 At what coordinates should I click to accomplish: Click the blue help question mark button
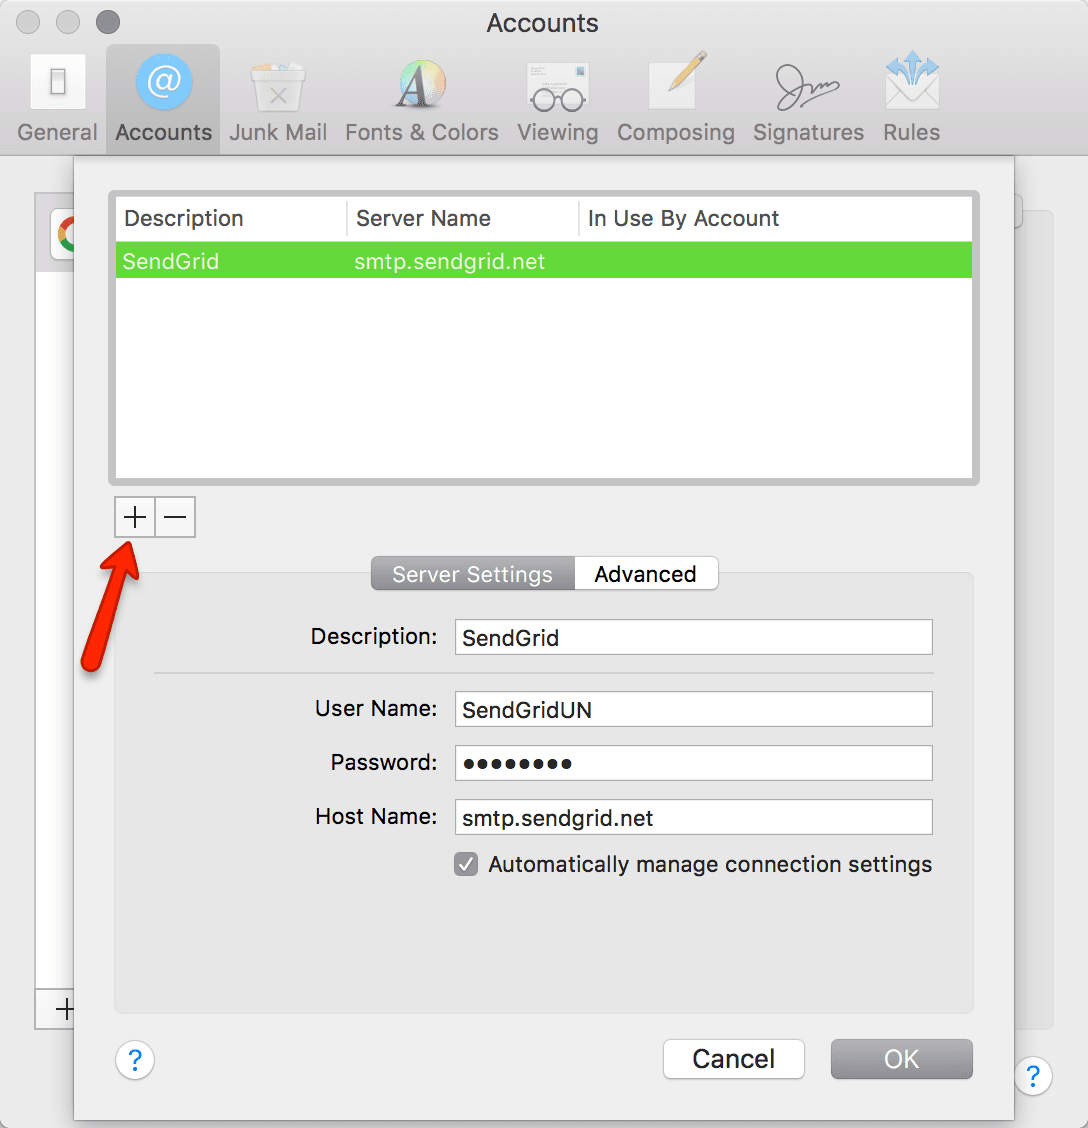[x=135, y=1060]
